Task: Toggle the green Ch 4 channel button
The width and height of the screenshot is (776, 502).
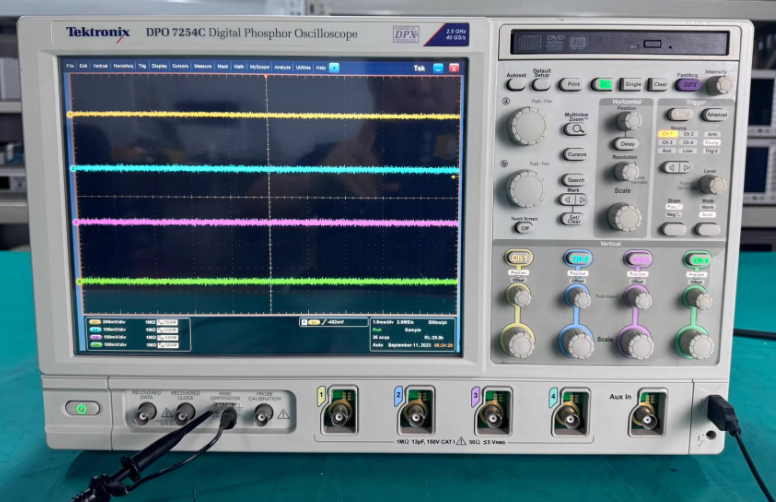Action: coord(698,259)
